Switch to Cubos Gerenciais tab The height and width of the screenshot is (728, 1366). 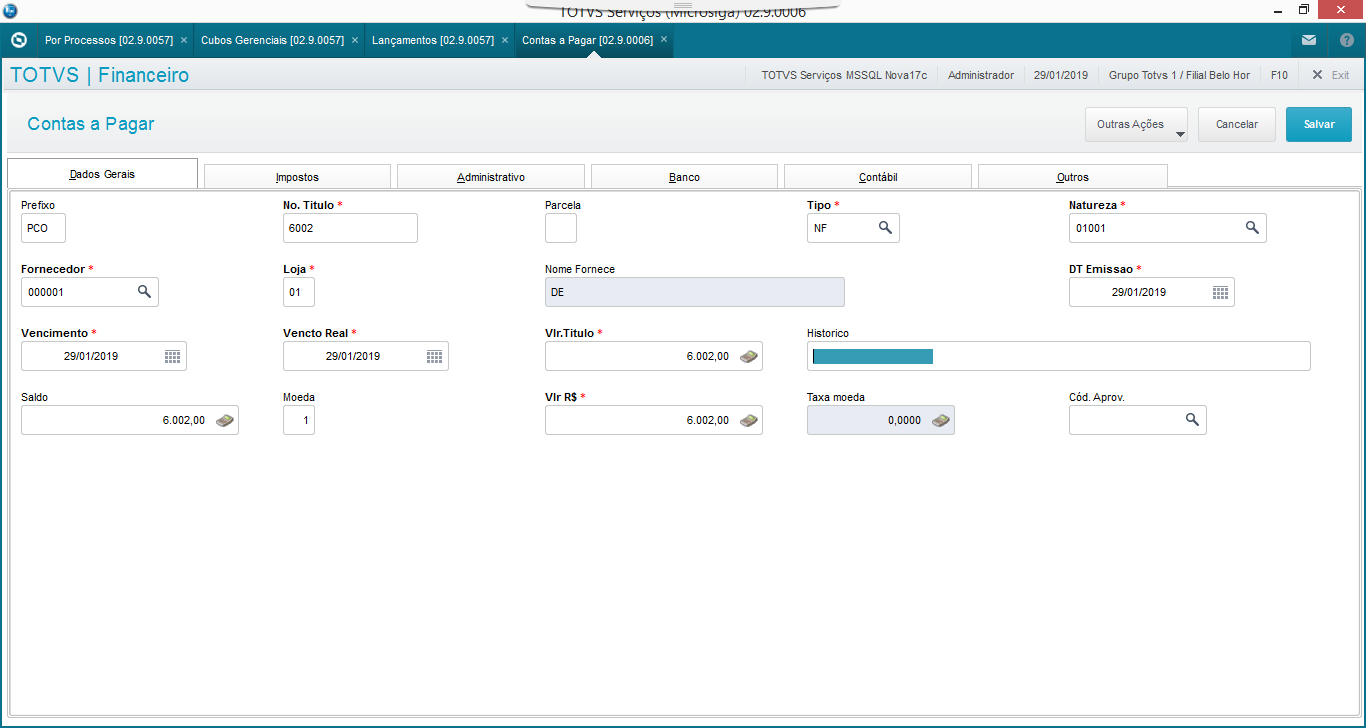pyautogui.click(x=272, y=41)
